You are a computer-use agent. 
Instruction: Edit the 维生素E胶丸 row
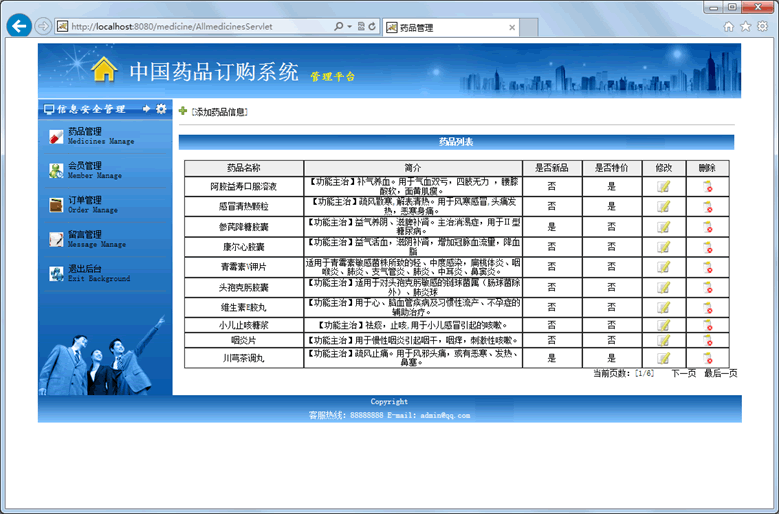coord(664,307)
